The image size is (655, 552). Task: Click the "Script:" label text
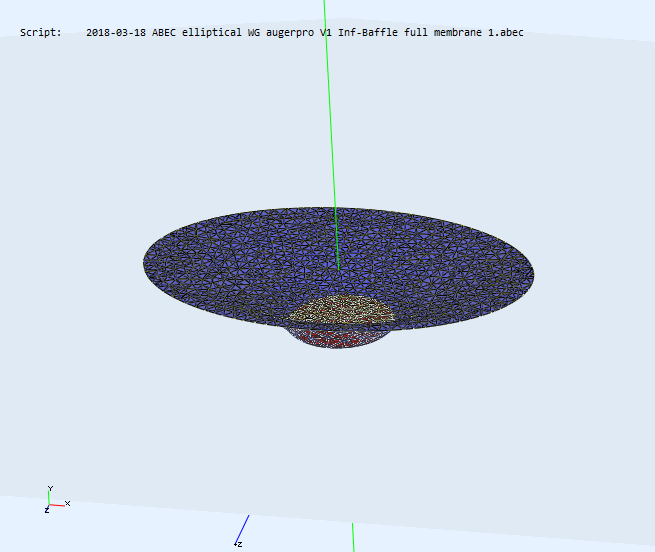[40, 33]
